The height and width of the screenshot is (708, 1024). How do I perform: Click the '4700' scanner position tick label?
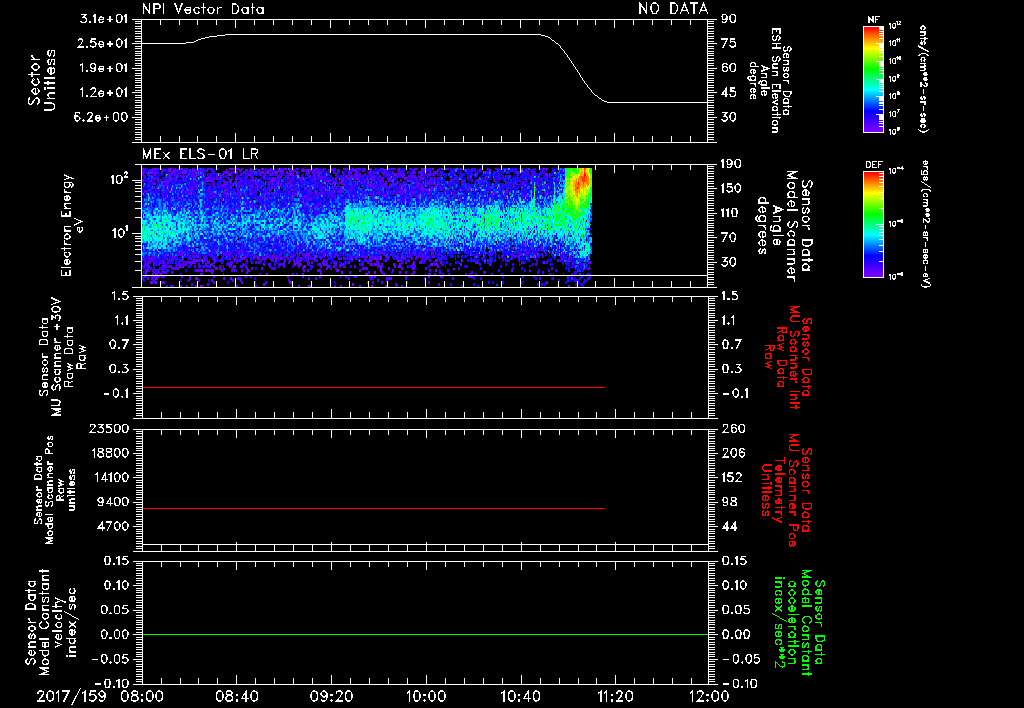point(112,526)
